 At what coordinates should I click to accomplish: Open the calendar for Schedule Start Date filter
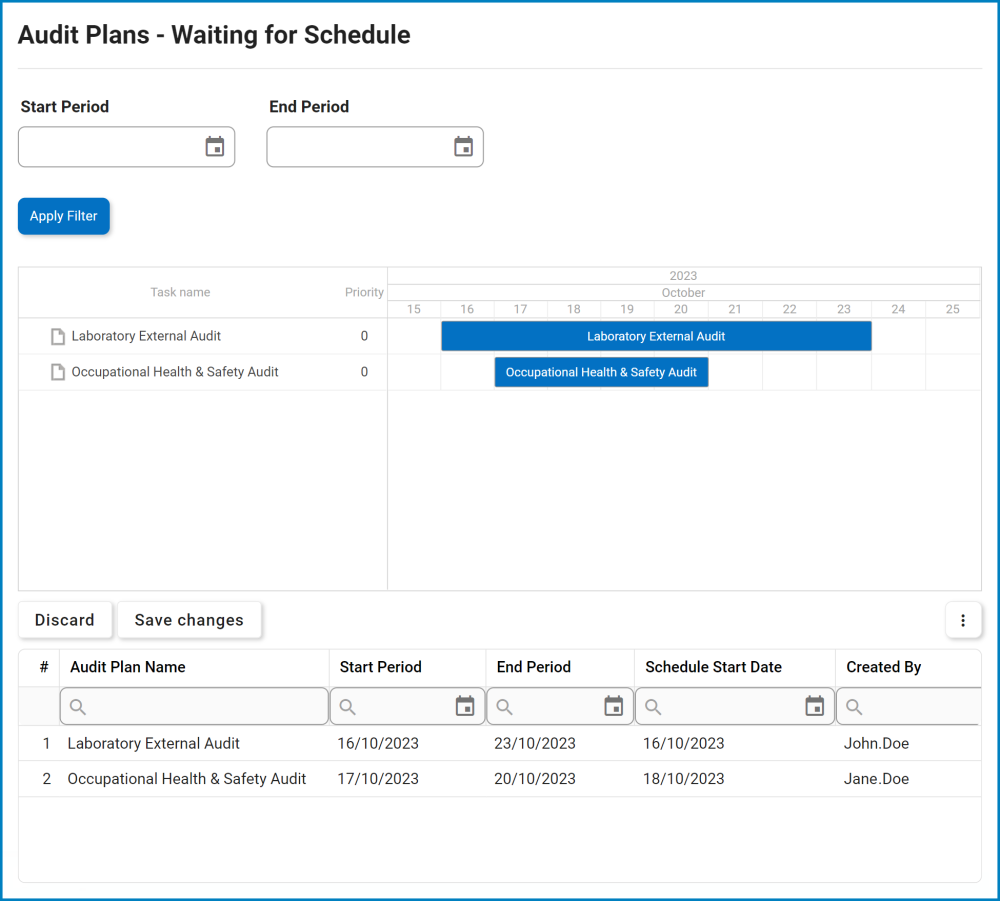click(815, 706)
